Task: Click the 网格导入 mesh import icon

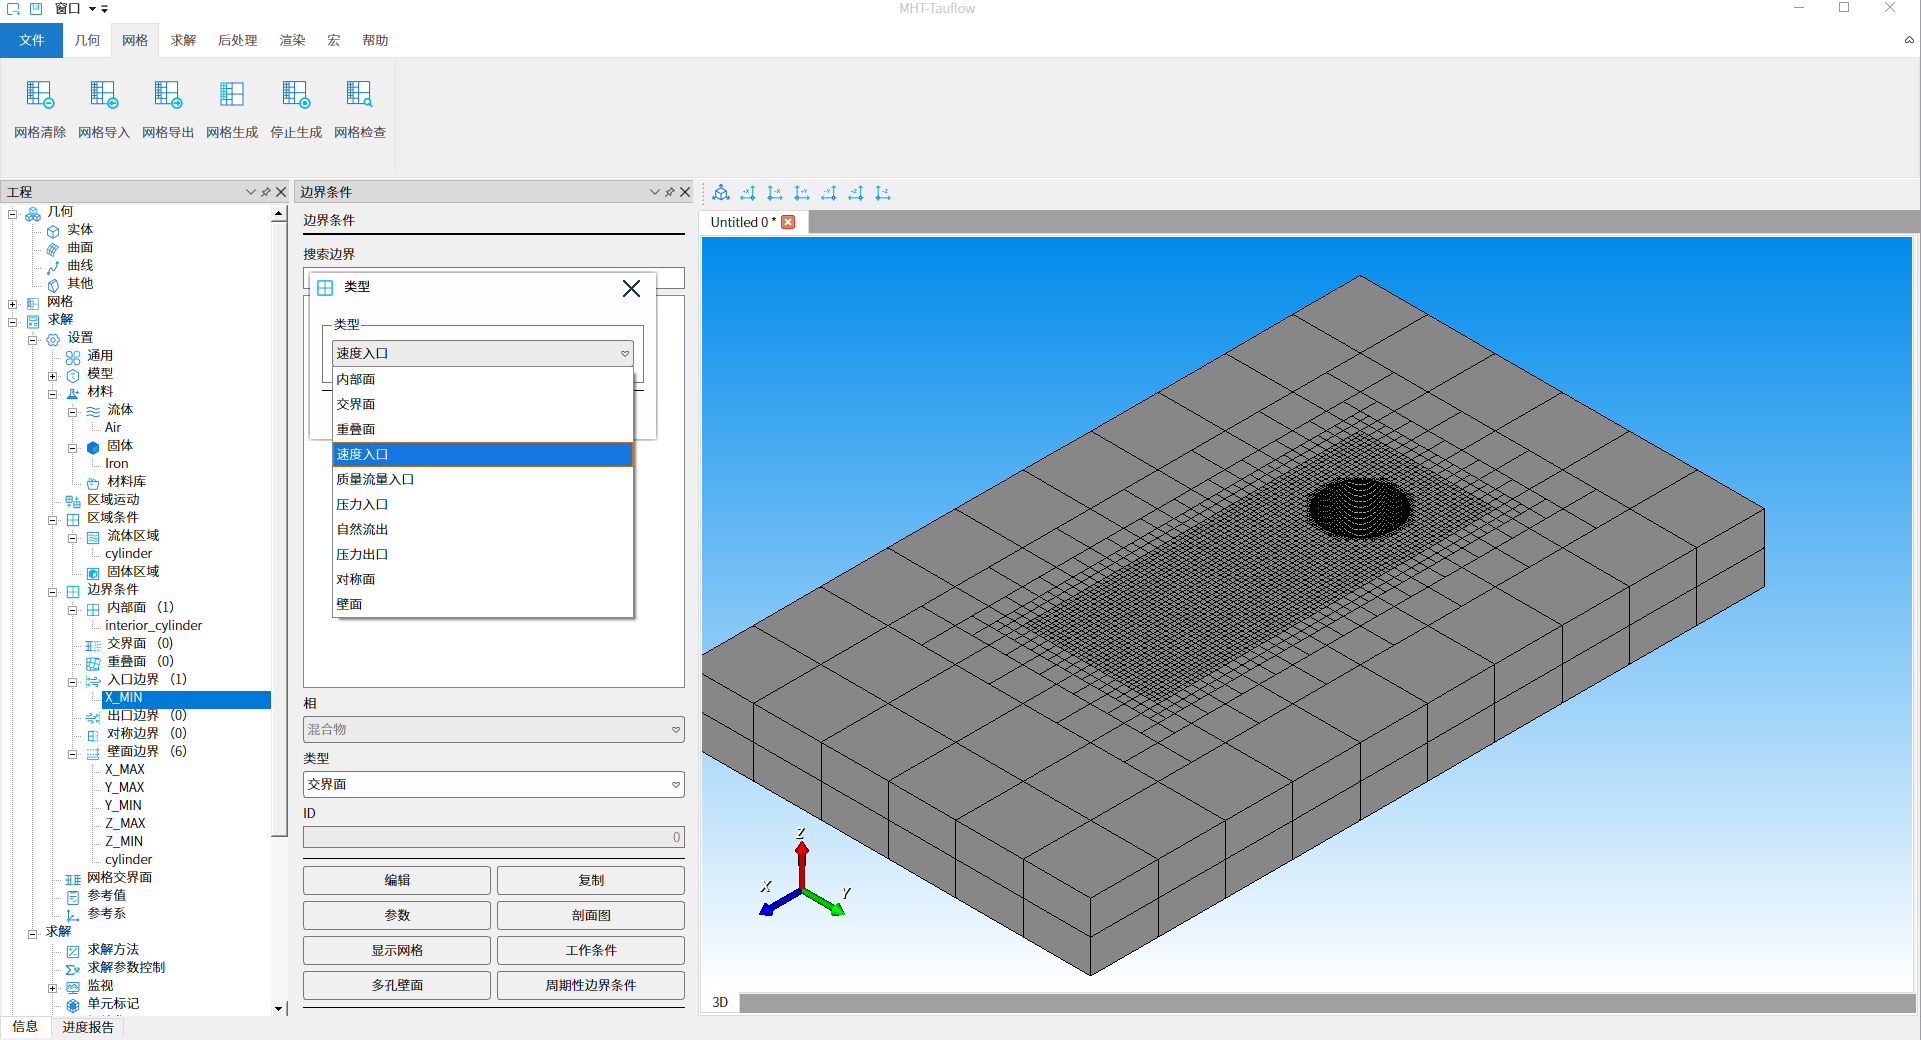Action: (104, 96)
